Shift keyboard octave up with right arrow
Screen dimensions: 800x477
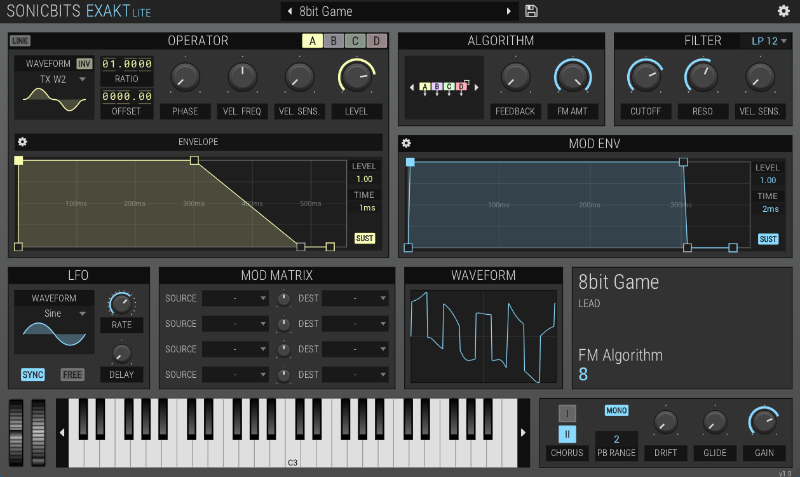[x=522, y=432]
